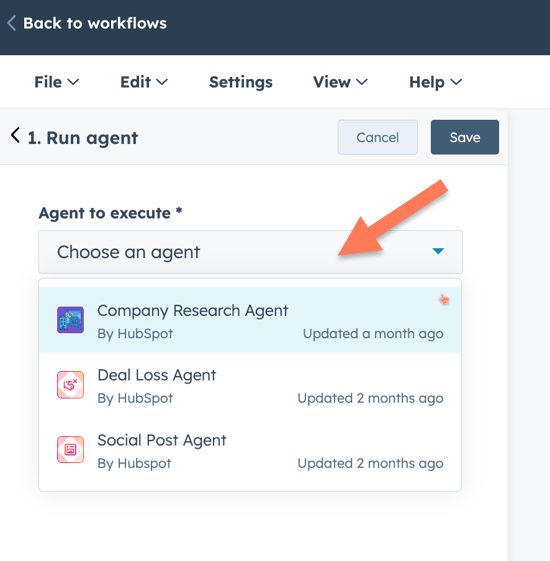The width and height of the screenshot is (550, 561).
Task: Click the Deal Loss Agent icon
Action: (x=70, y=385)
